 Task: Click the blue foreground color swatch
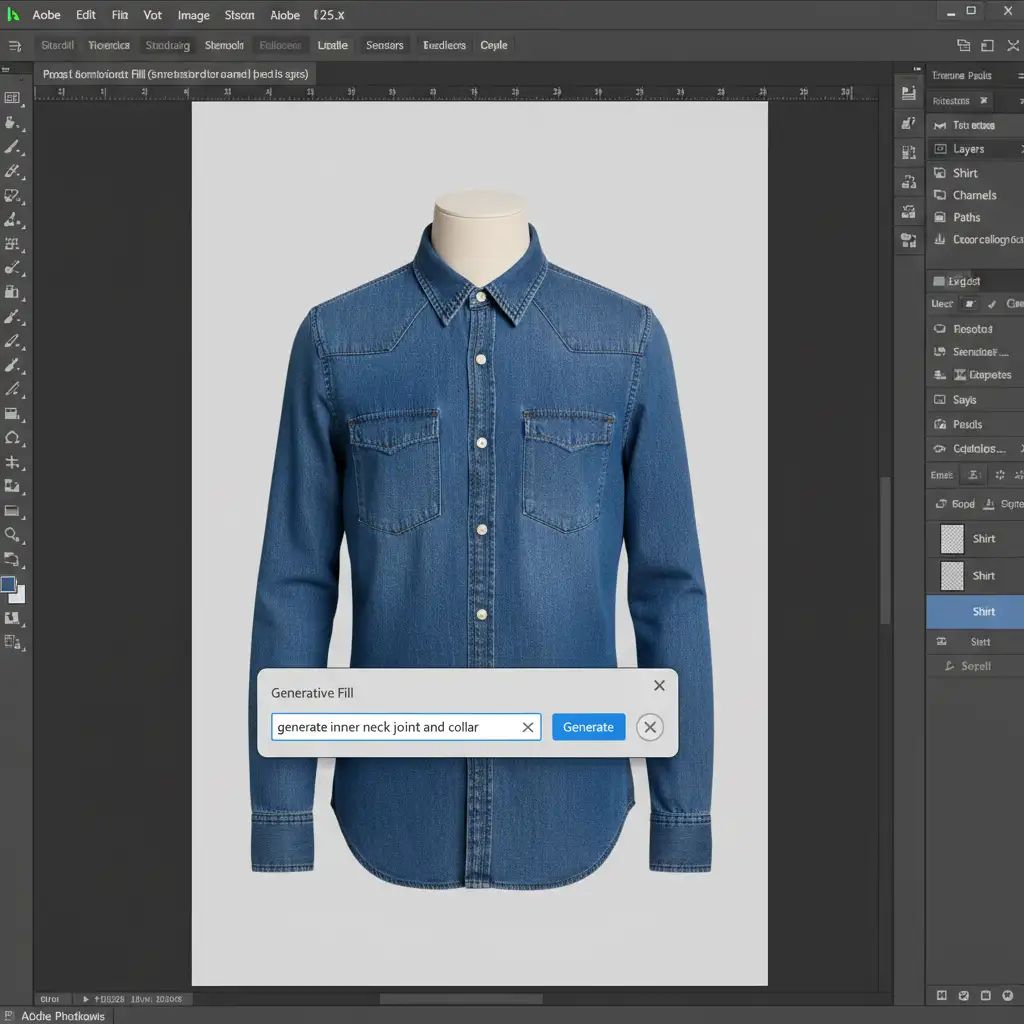(9, 585)
